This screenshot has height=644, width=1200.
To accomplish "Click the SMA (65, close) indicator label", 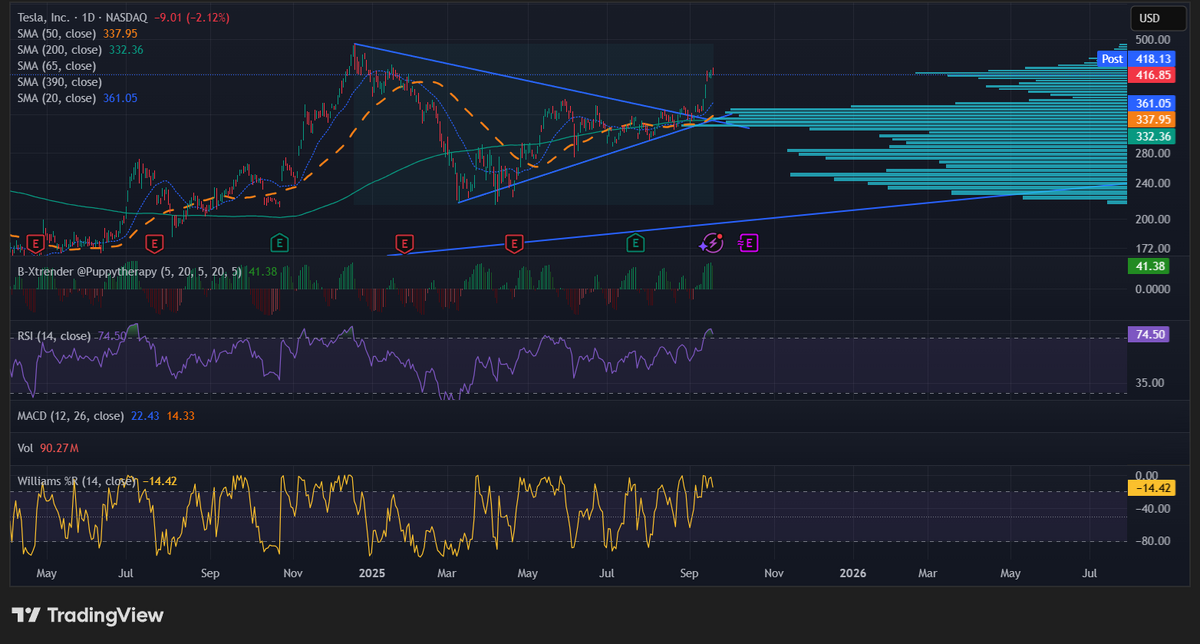I will coord(58,66).
